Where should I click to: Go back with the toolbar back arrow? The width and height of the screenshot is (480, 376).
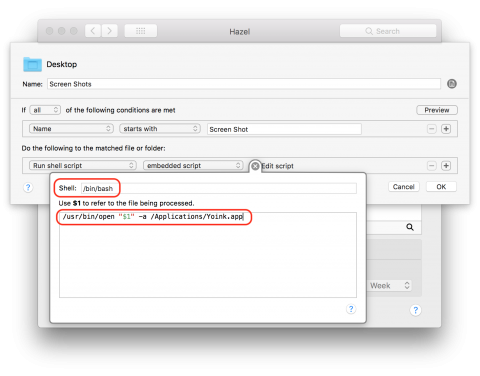click(93, 31)
